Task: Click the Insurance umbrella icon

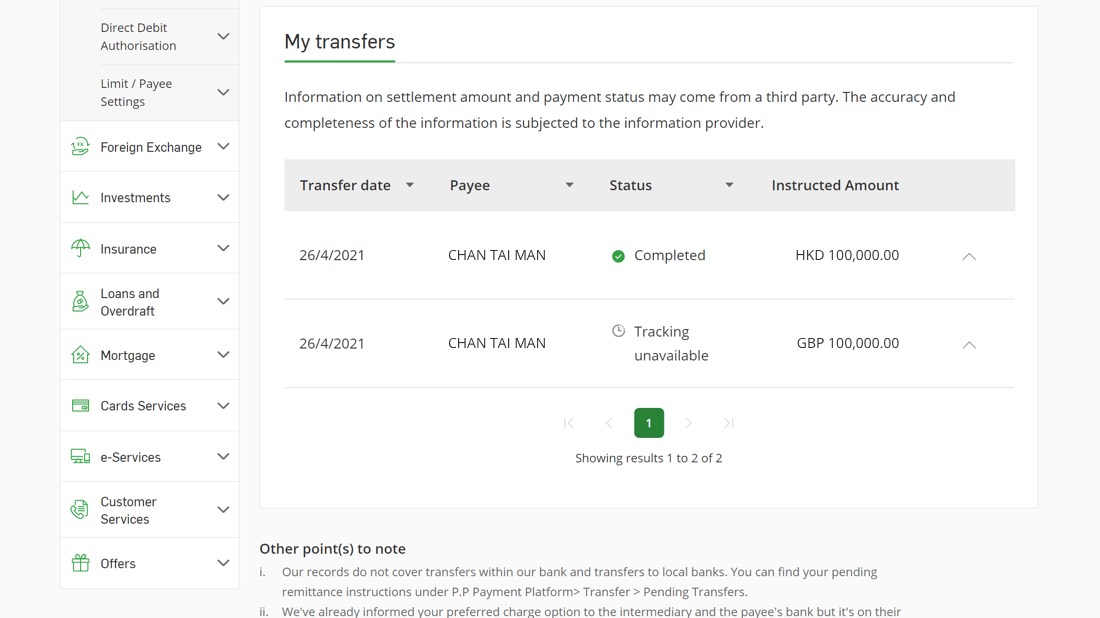Action: coord(81,248)
